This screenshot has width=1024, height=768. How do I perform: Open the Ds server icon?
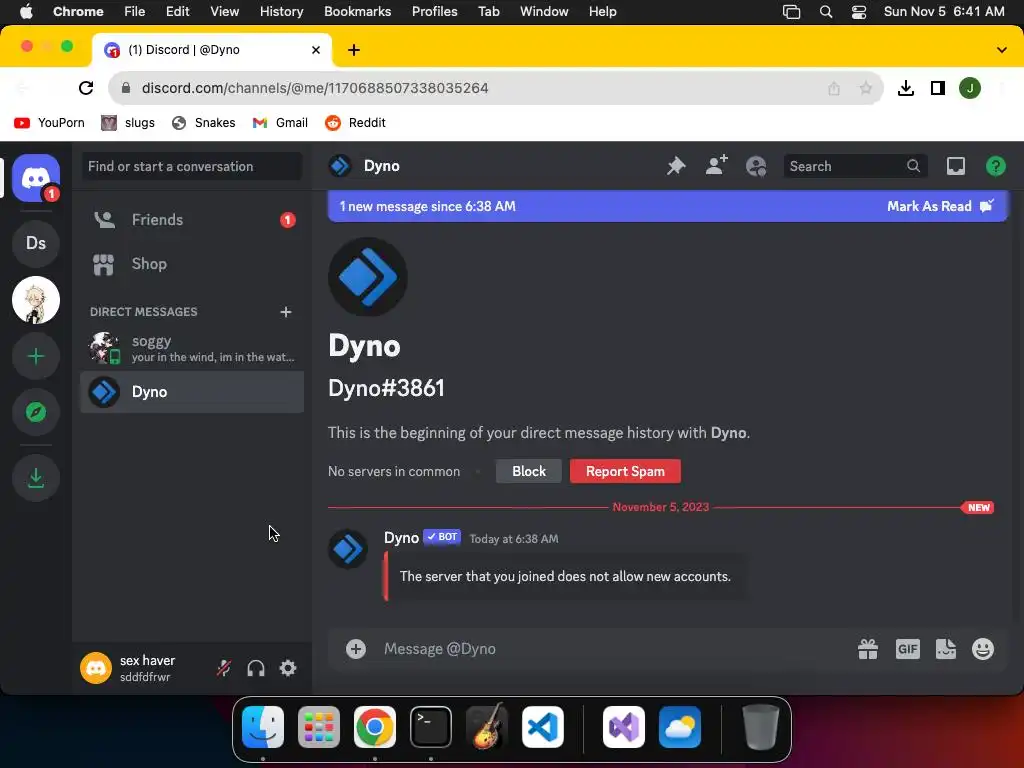tap(36, 243)
